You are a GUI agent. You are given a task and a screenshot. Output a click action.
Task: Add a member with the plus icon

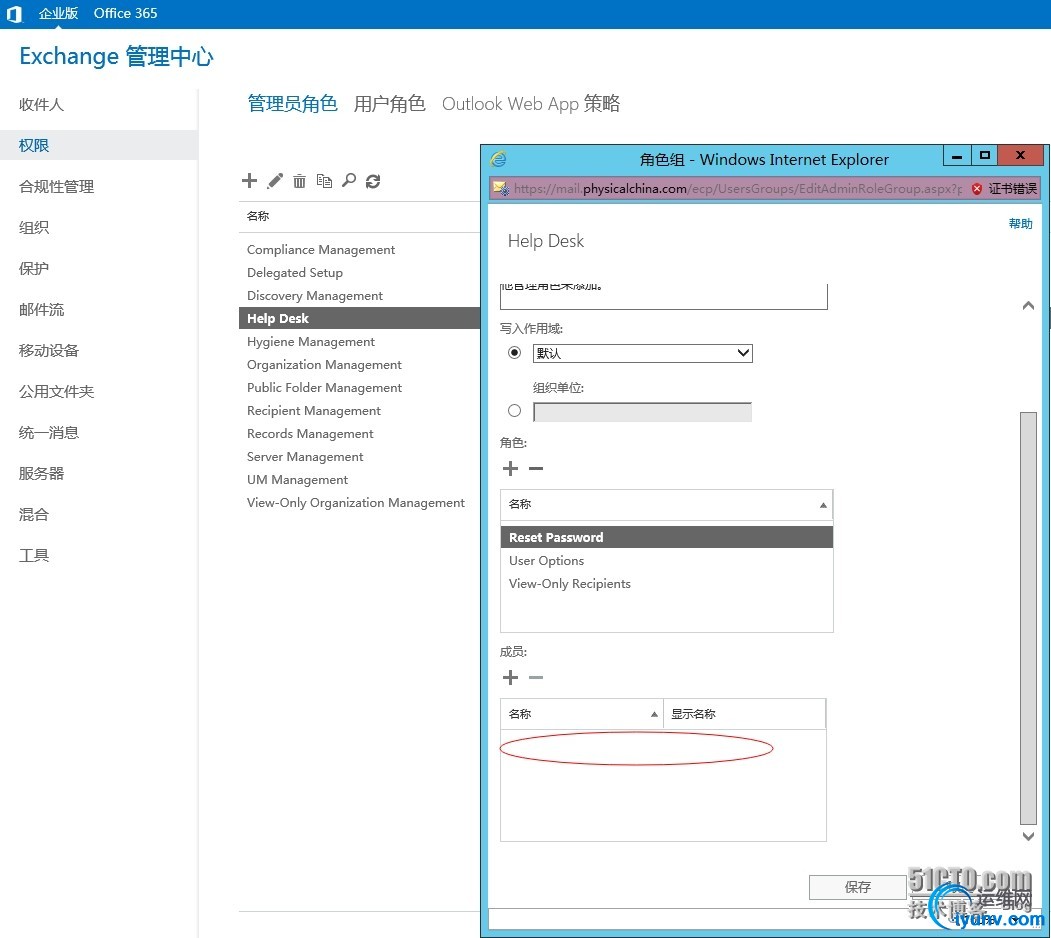click(510, 677)
